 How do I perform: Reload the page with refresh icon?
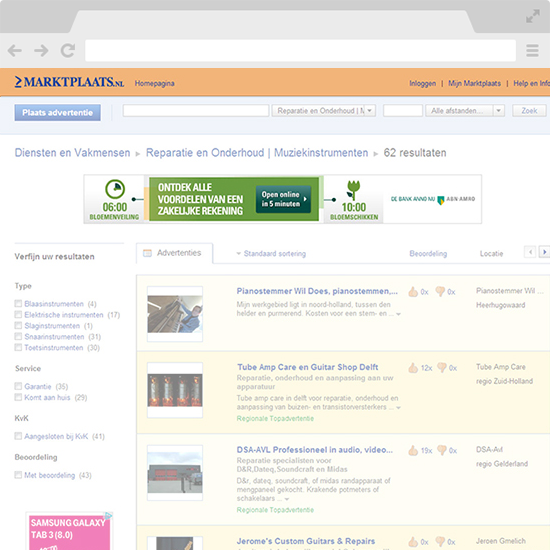click(x=68, y=51)
